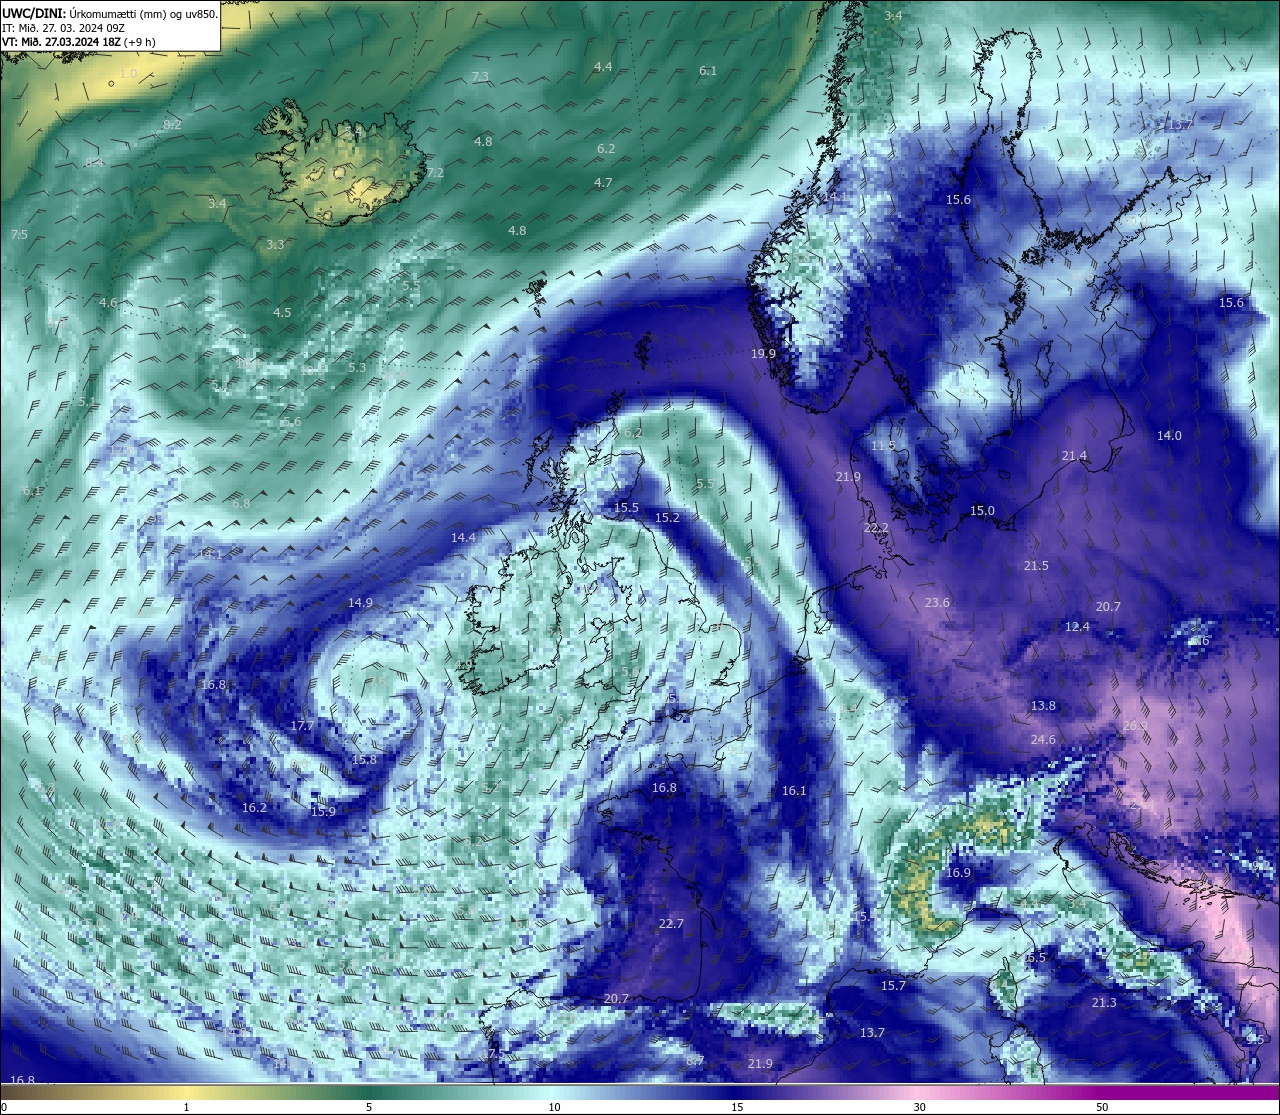The image size is (1280, 1115).
Task: Click the 50 tick on the color scale
Action: [1102, 1107]
